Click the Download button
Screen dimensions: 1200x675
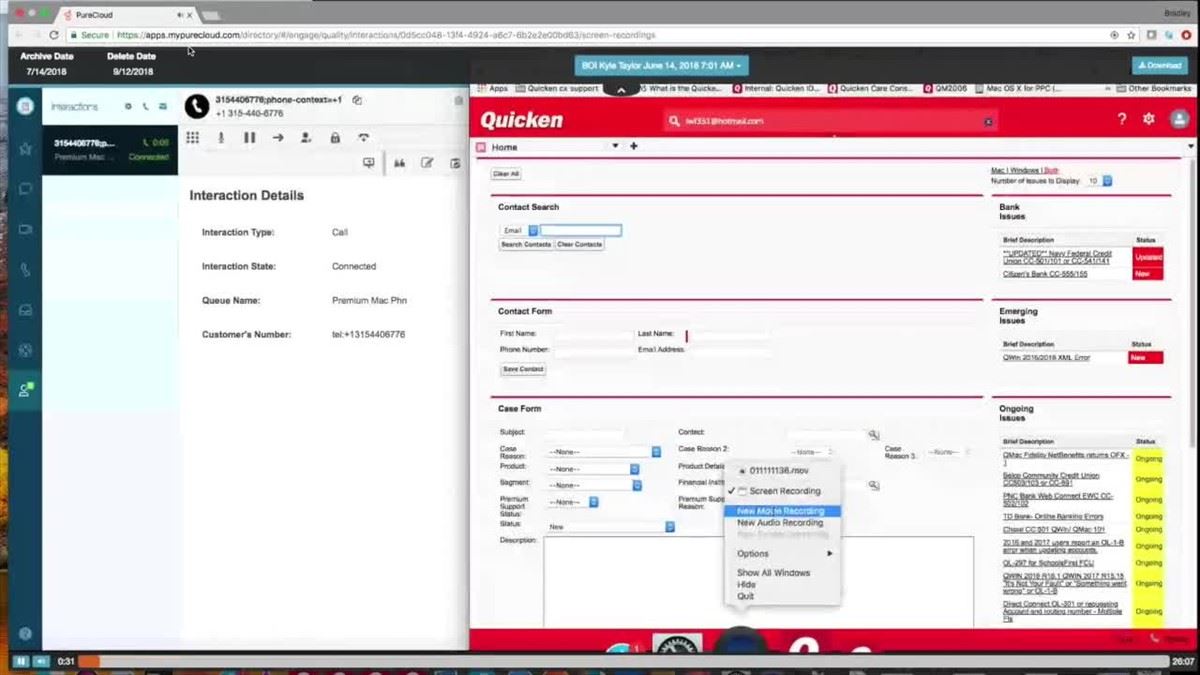[x=1160, y=65]
